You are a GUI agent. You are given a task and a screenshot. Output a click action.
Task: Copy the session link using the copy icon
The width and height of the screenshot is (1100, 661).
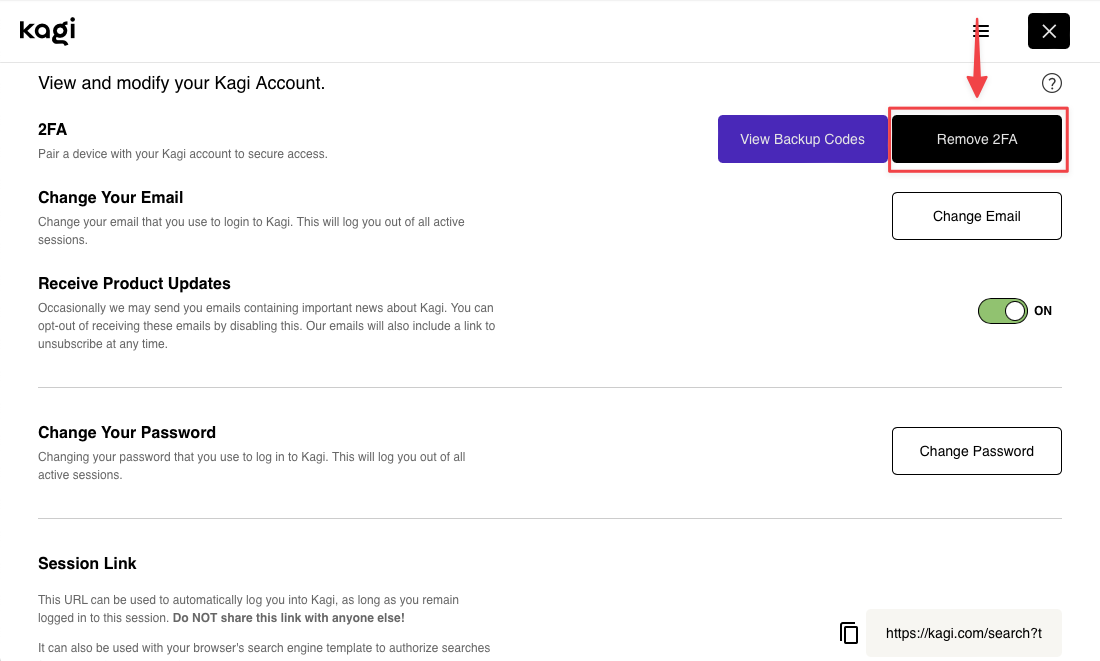[x=848, y=632]
